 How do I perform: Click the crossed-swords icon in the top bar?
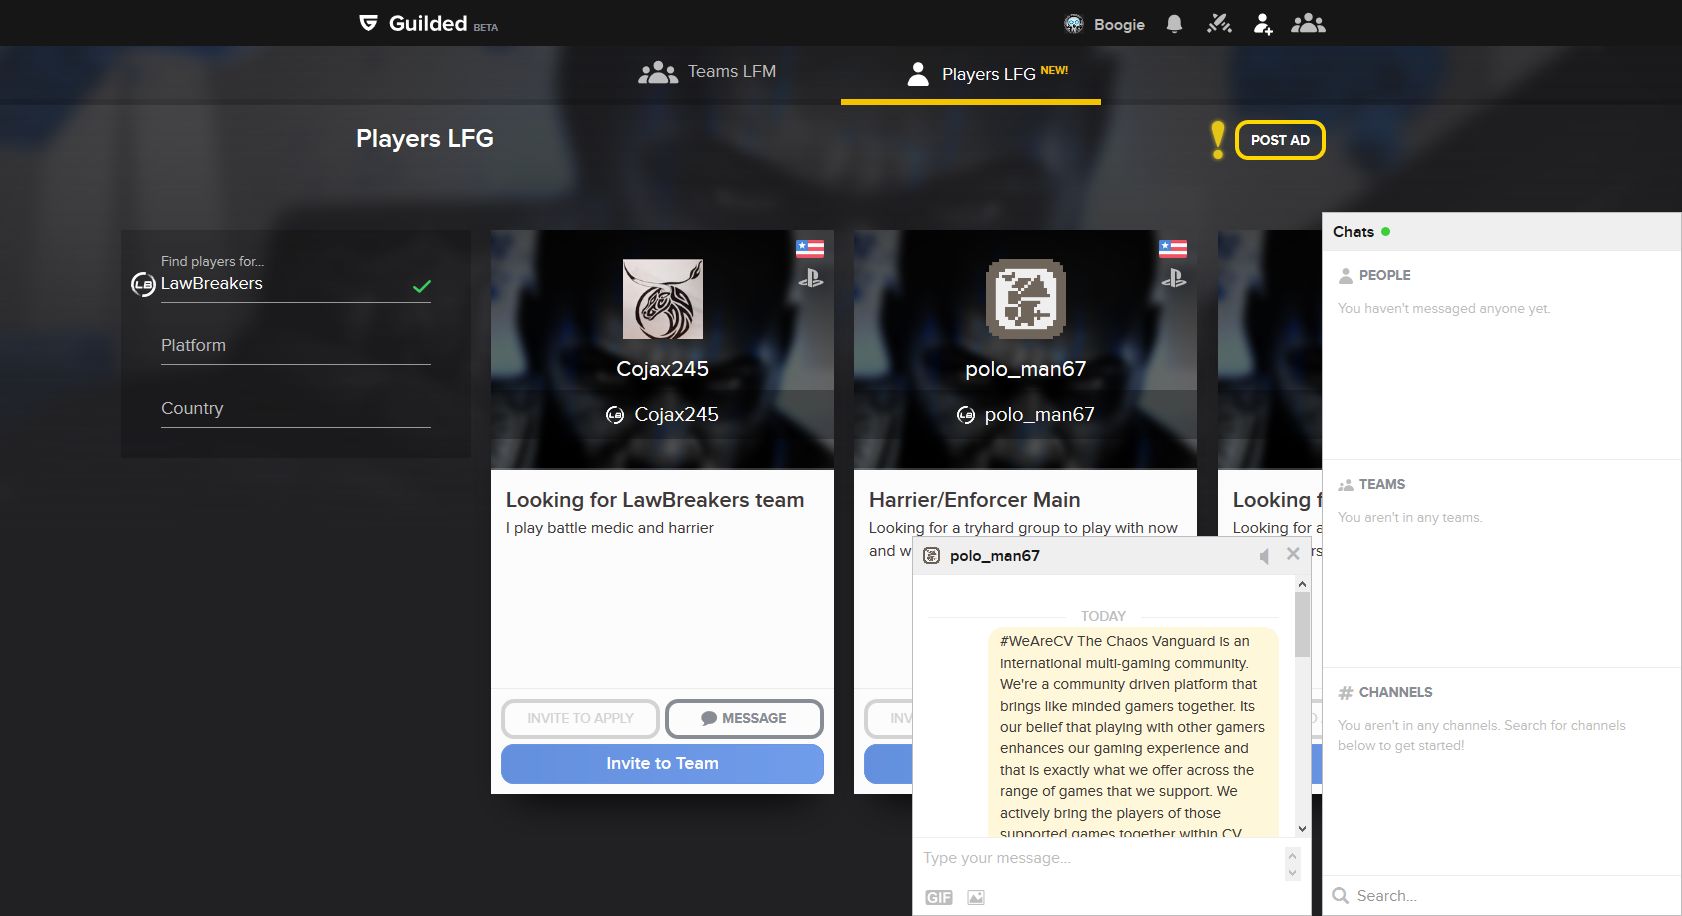point(1219,24)
